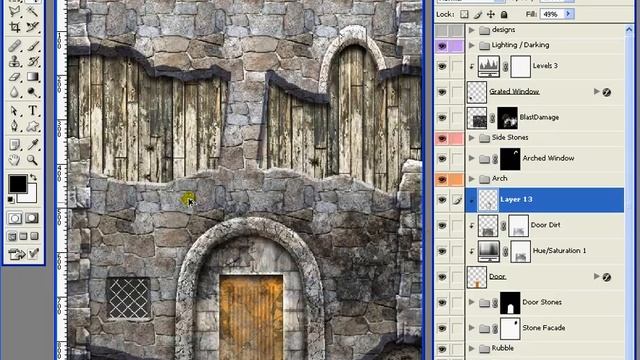Hide the Levels 3 layer
Viewport: 640px width, 360px height.
(x=442, y=66)
